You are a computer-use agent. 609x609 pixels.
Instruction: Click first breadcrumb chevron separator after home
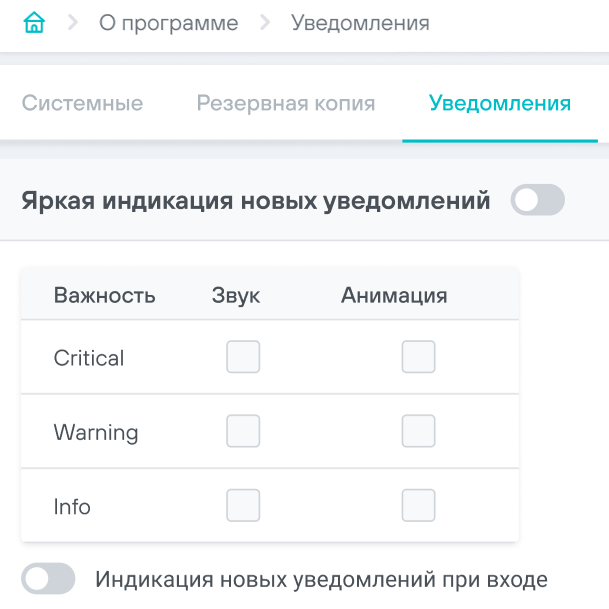coord(73,23)
